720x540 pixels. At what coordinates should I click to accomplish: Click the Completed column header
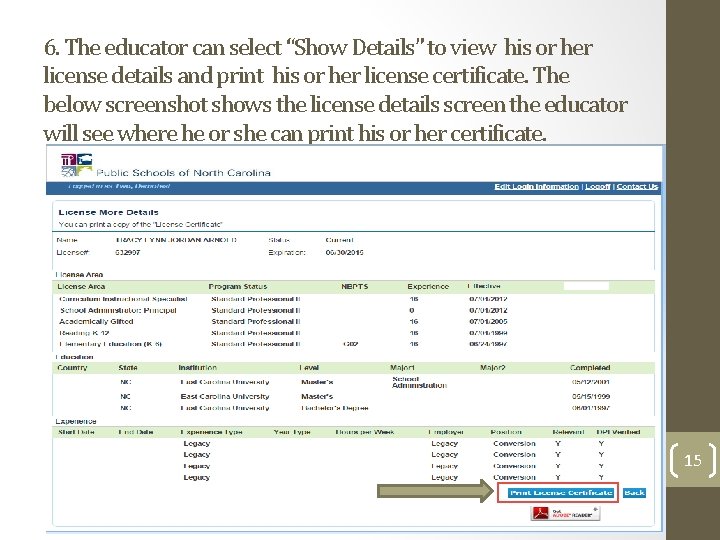pos(590,368)
